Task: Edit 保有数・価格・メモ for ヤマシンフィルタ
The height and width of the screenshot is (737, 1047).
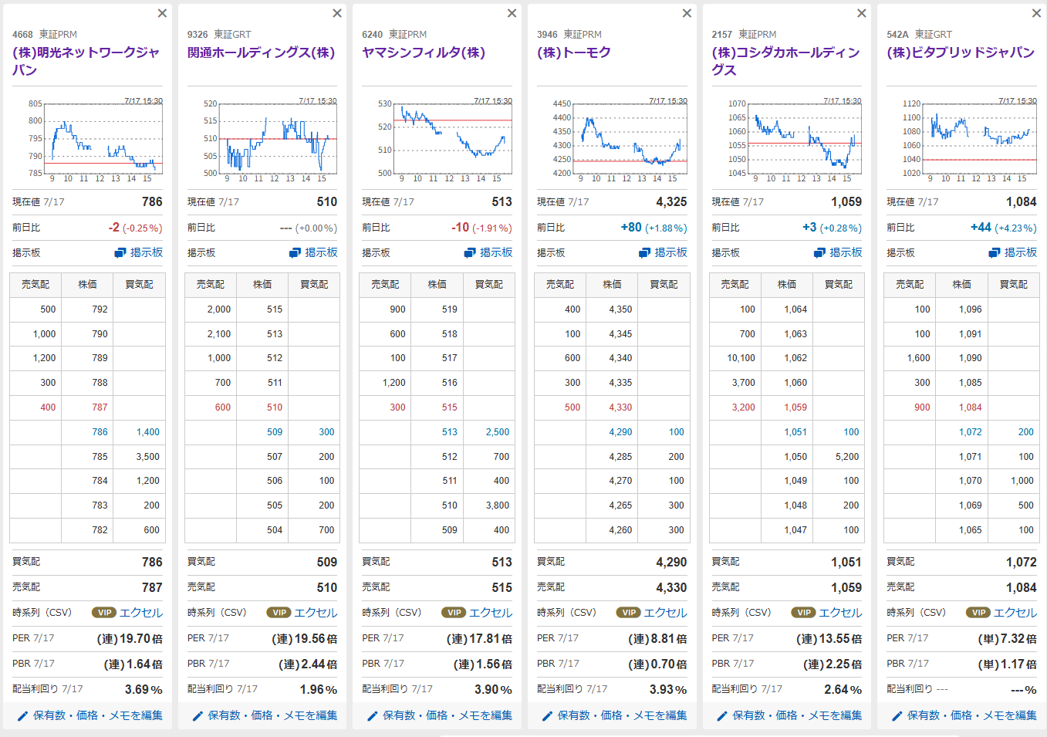Action: [440, 716]
